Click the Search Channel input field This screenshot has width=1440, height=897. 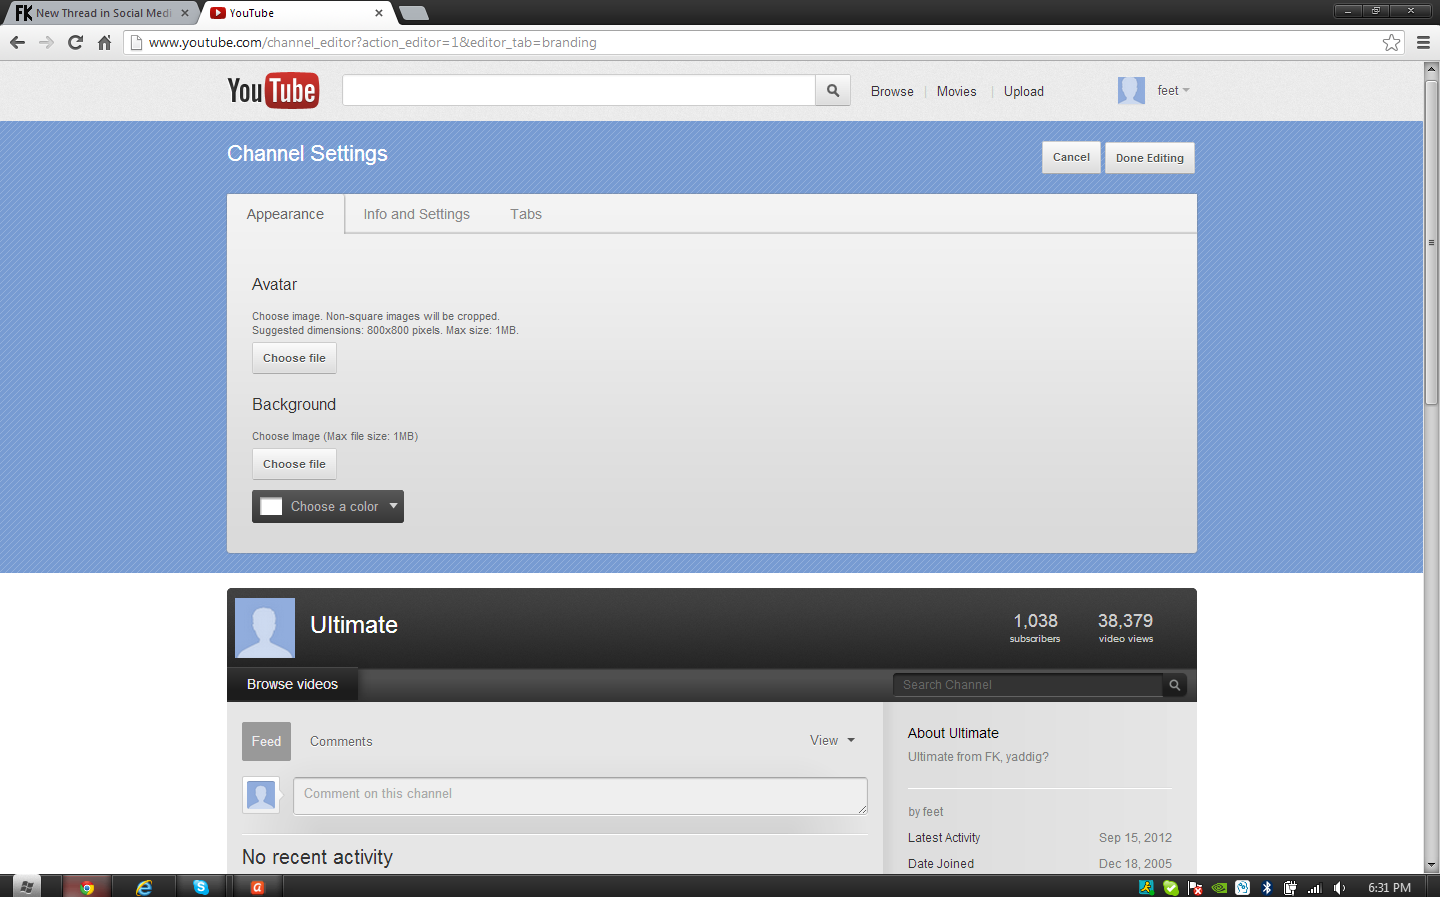point(1028,685)
